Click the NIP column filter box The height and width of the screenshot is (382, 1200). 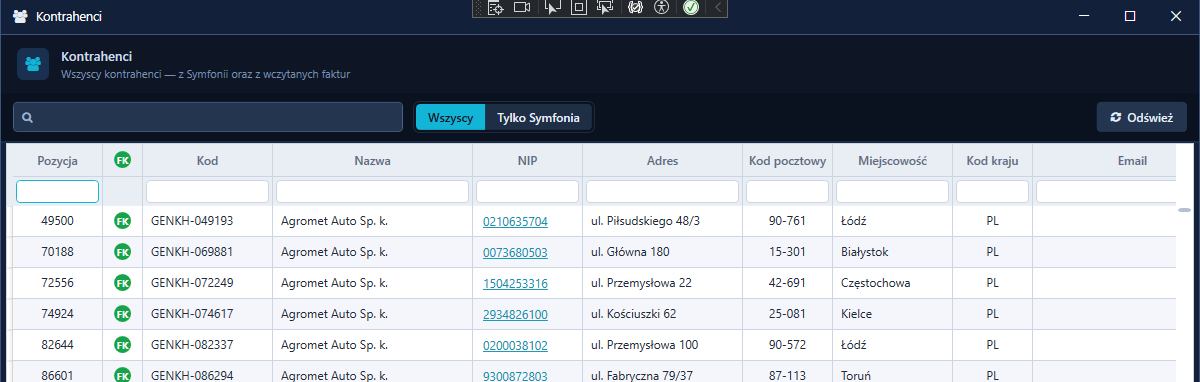pyautogui.click(x=527, y=191)
